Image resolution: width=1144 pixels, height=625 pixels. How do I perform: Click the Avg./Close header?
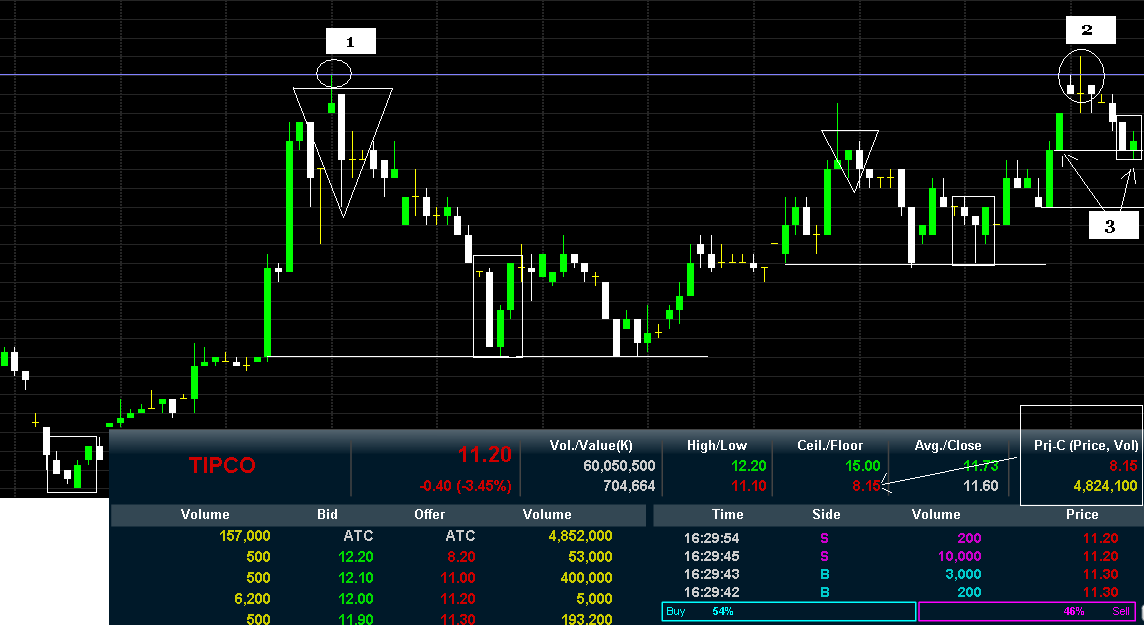point(948,446)
